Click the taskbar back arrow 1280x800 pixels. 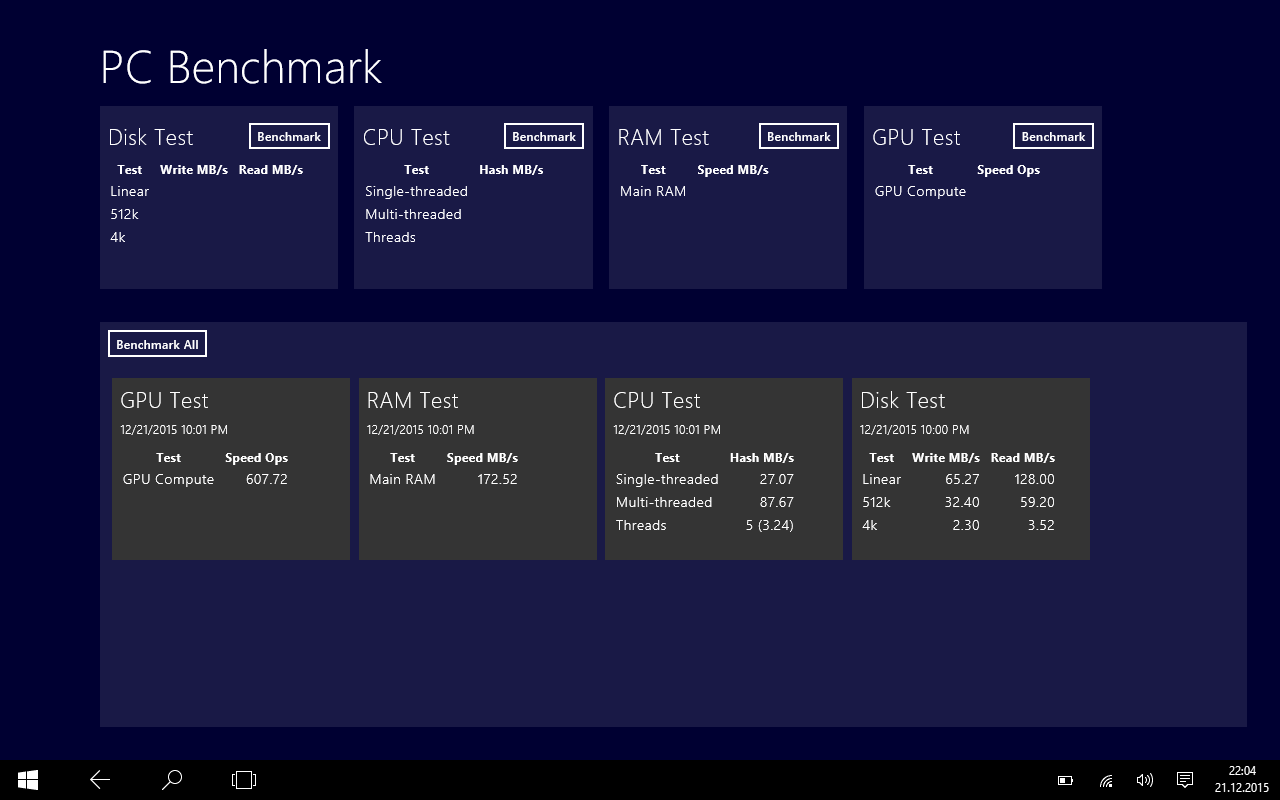[100, 780]
